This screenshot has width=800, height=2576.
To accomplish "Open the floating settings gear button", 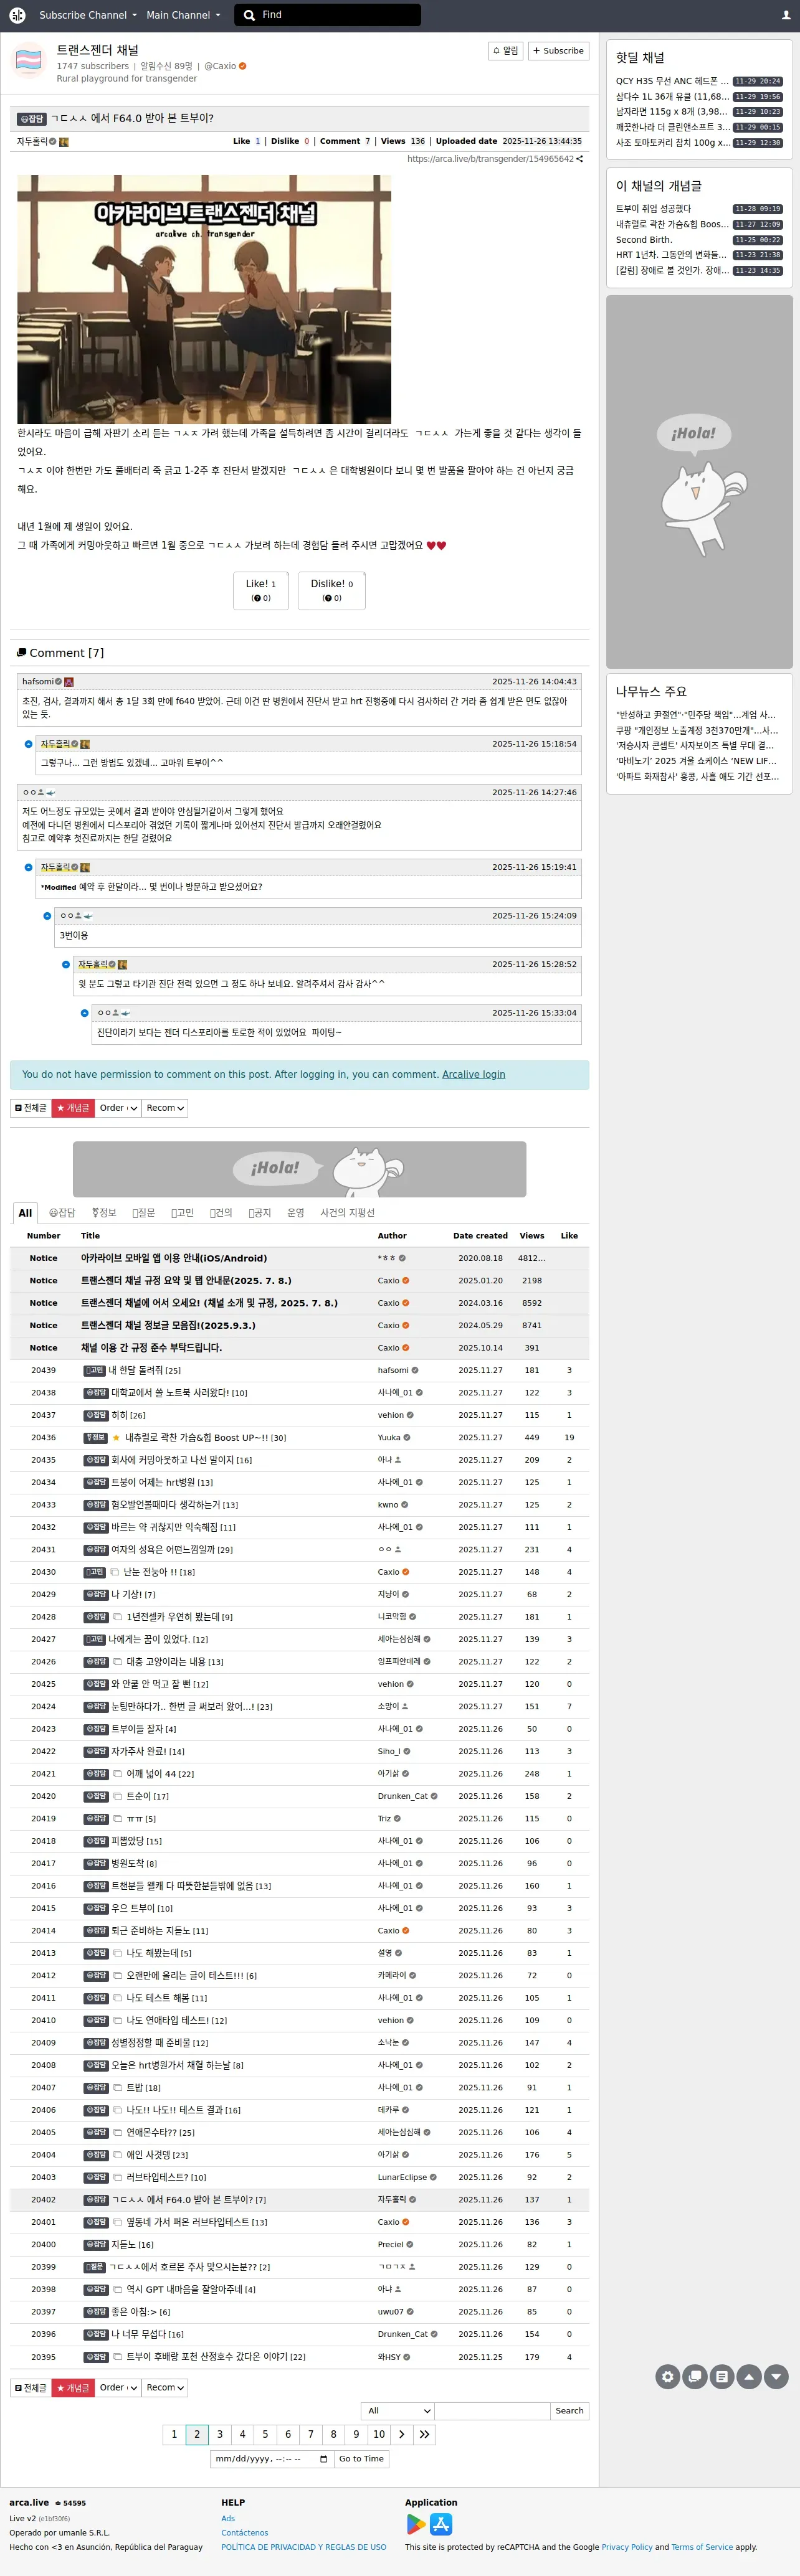I will pyautogui.click(x=668, y=2377).
